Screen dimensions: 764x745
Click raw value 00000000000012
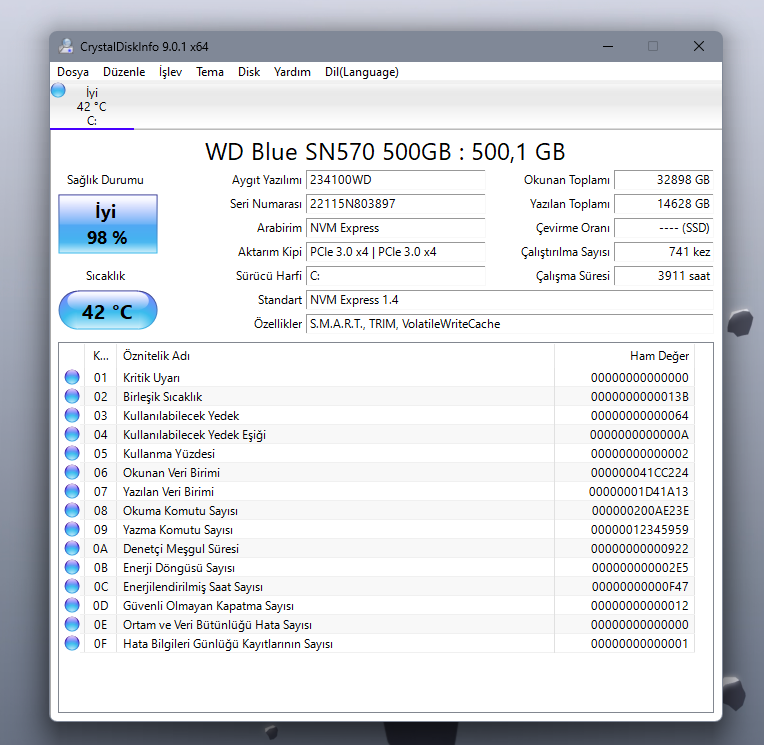pos(639,606)
